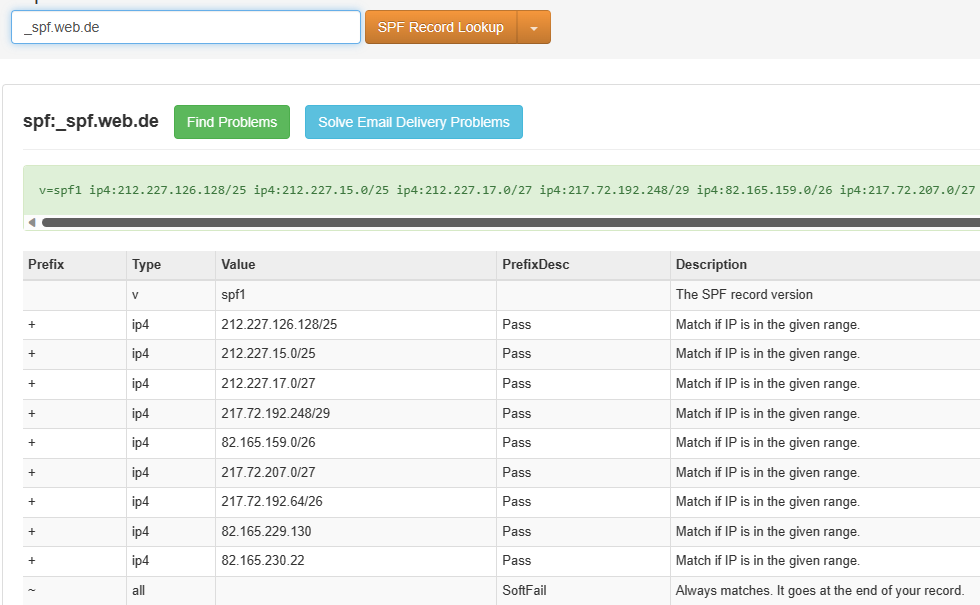
Task: Click the horizontal scrollbar of the SPF record
Action: pyautogui.click(x=510, y=222)
